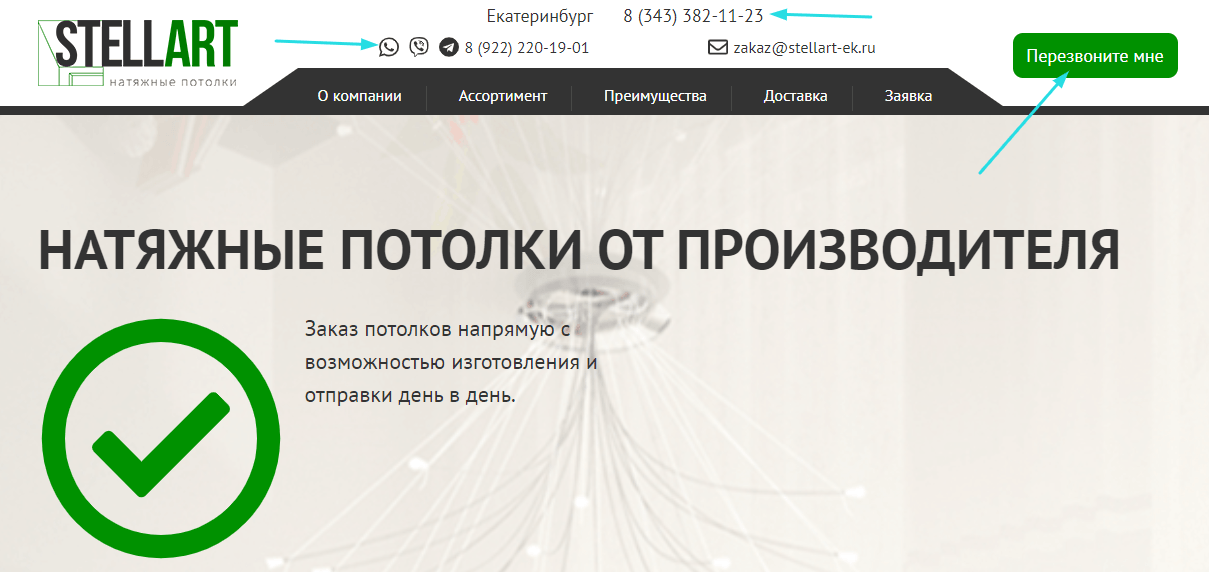
Task: Click the heading 'Натяжные потолки от производителя'
Action: [578, 250]
